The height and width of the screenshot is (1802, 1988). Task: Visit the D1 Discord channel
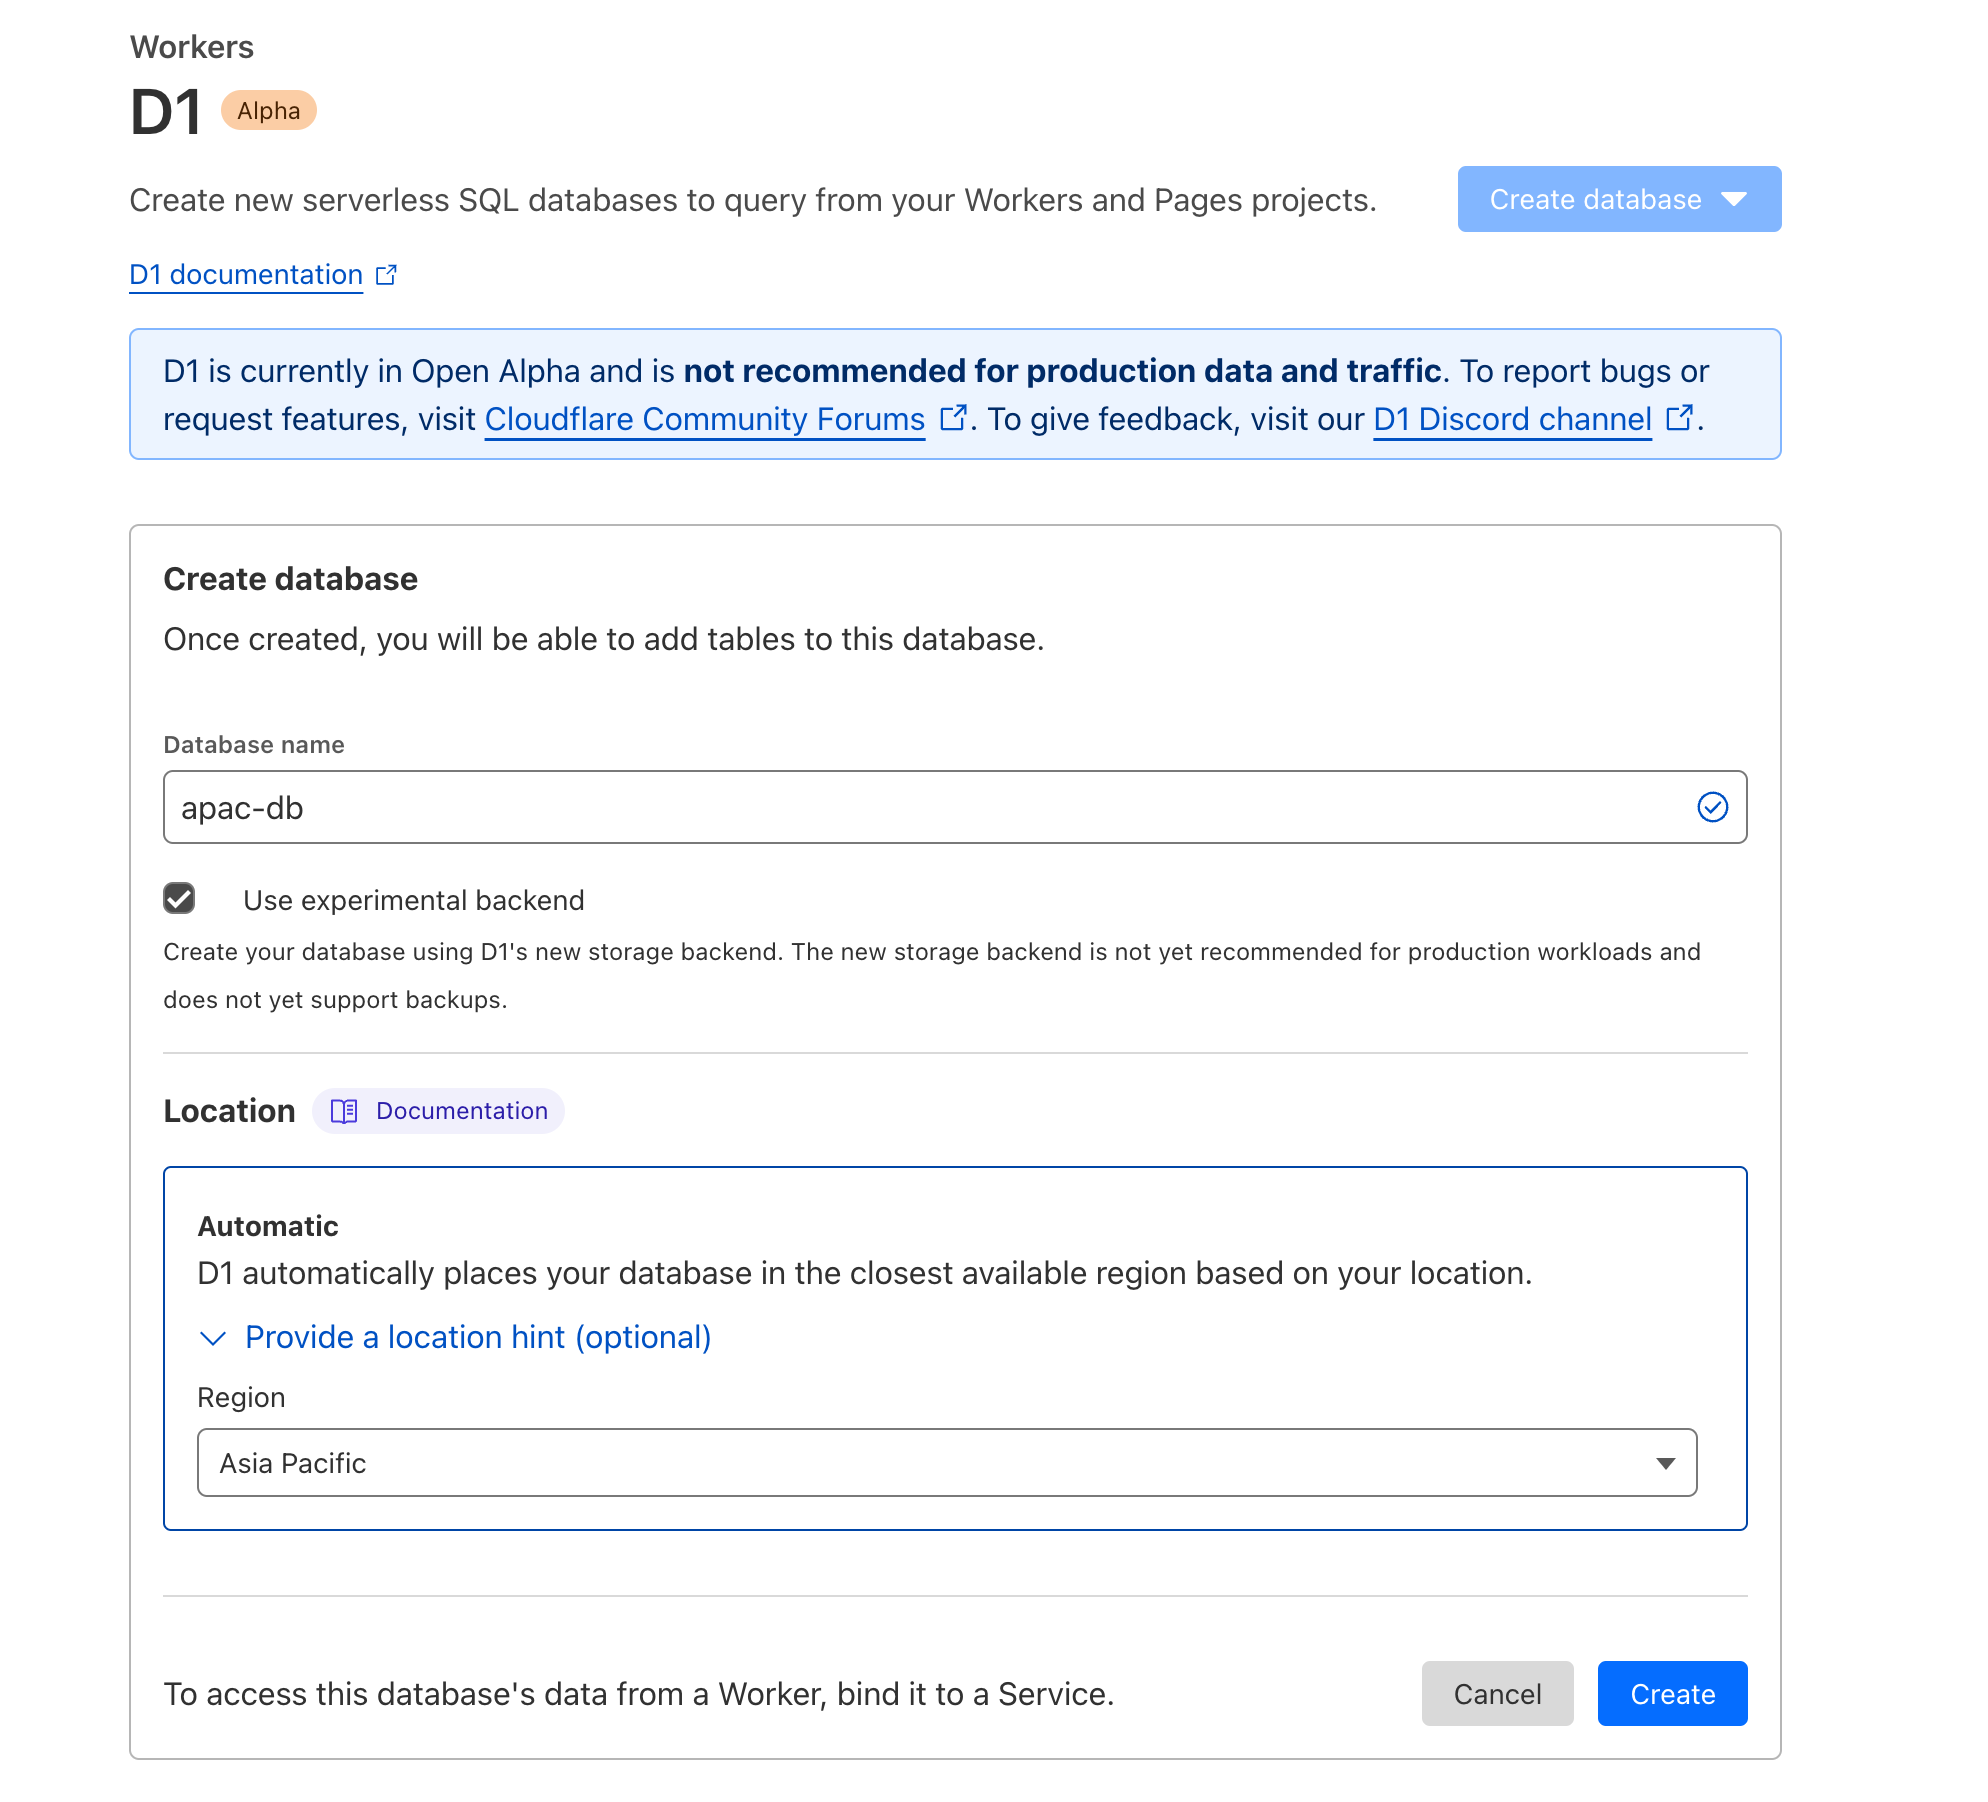[x=1512, y=418]
